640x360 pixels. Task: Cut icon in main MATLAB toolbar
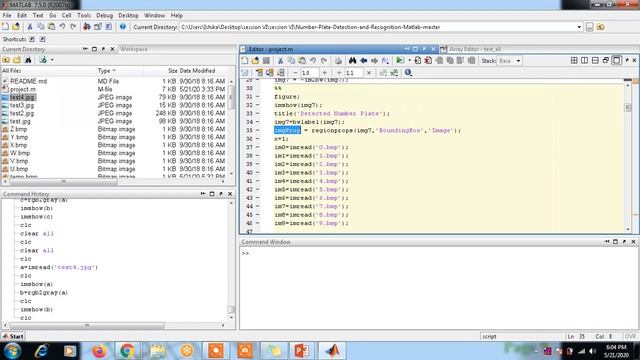coord(30,27)
